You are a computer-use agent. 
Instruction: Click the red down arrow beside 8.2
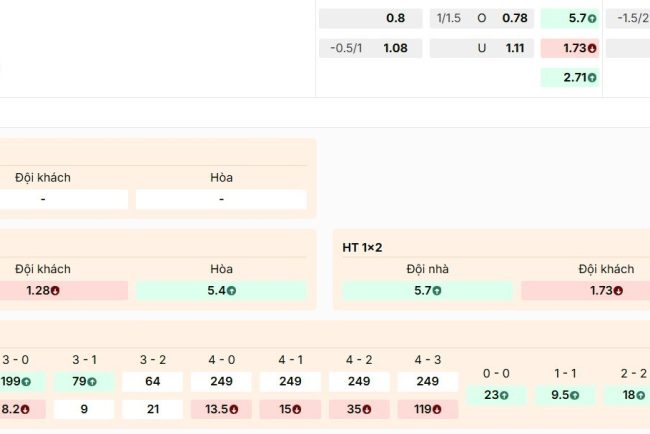pos(25,409)
